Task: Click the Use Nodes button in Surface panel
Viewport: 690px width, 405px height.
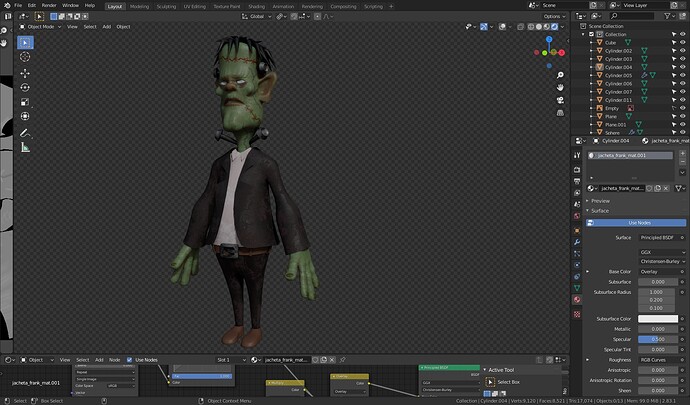Action: 635,223
